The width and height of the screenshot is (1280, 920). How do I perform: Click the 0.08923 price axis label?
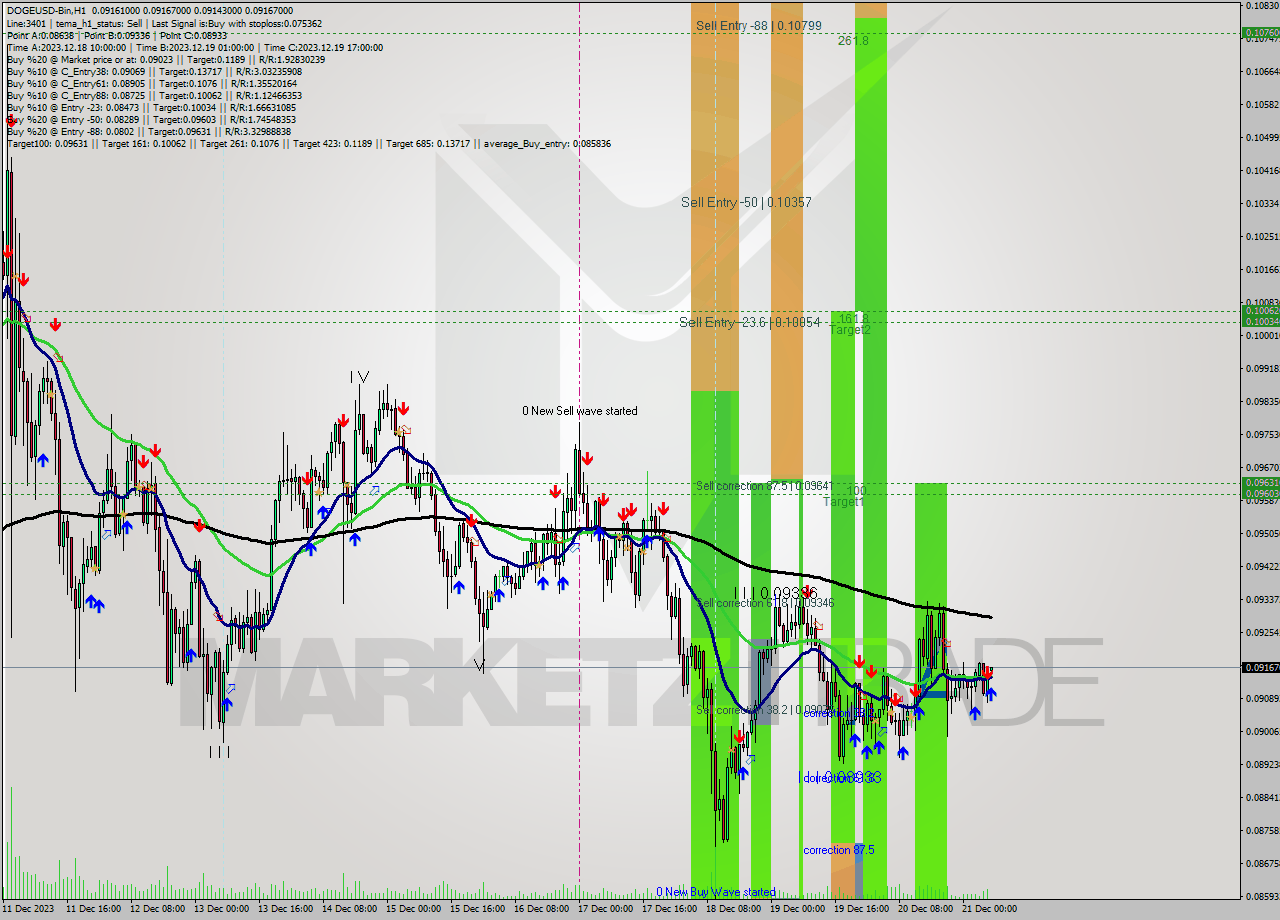pyautogui.click(x=1263, y=764)
